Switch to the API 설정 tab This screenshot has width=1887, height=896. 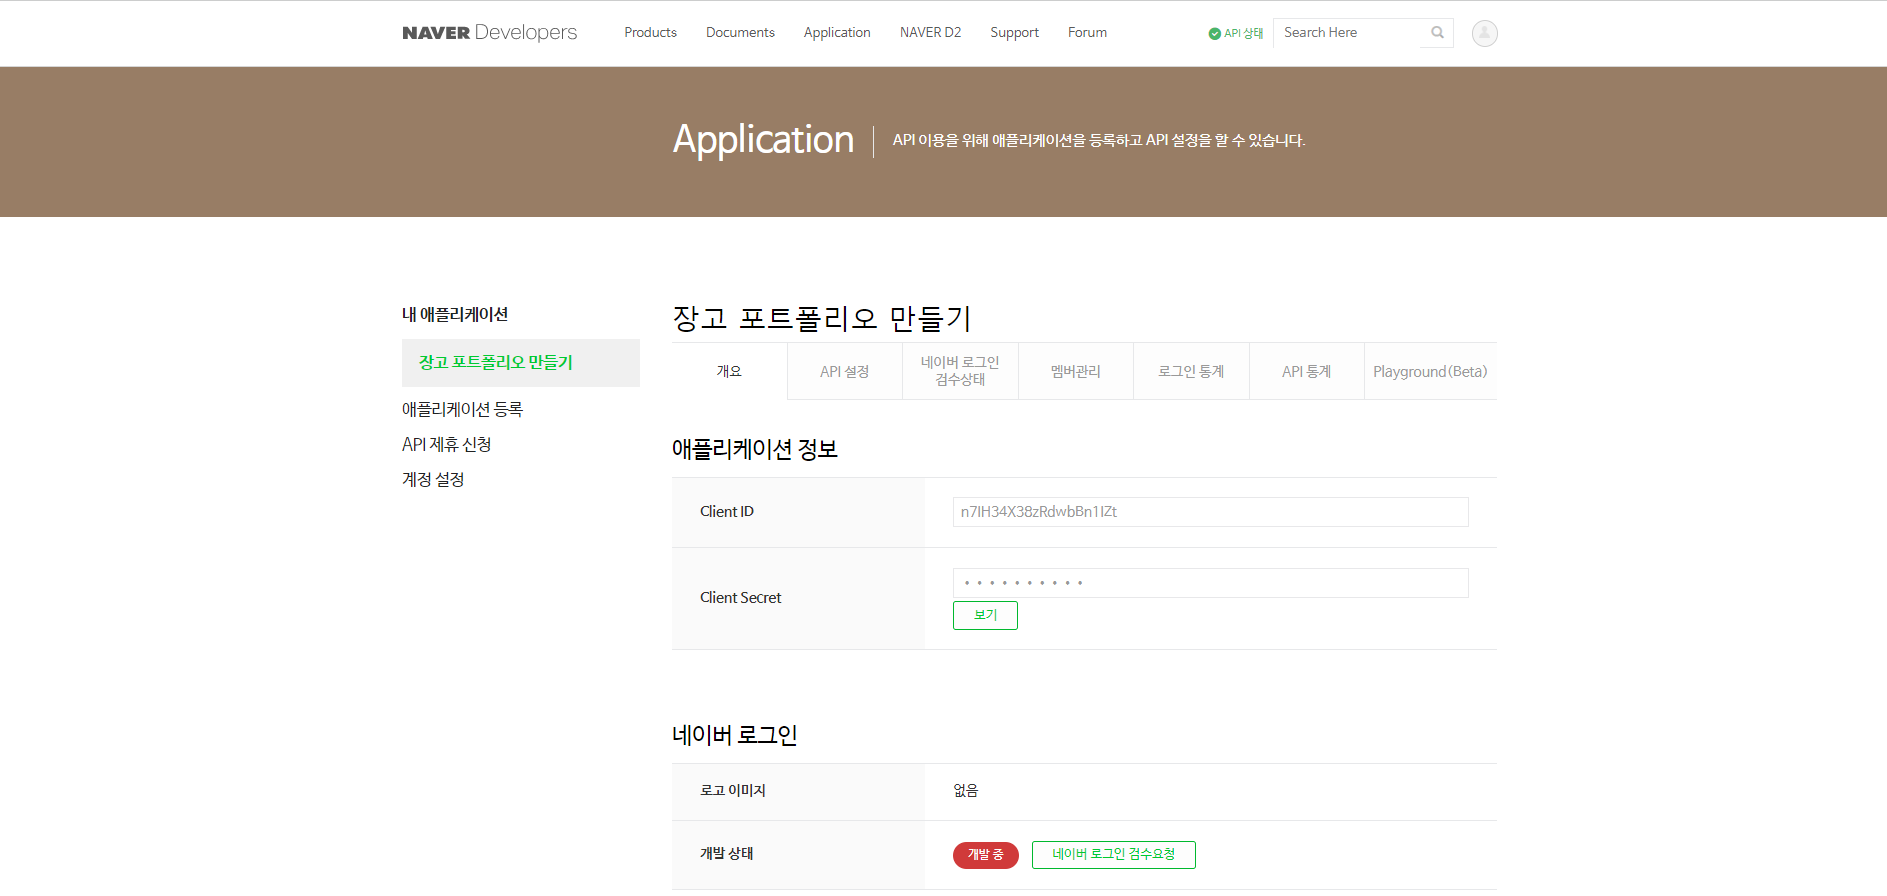pyautogui.click(x=845, y=371)
